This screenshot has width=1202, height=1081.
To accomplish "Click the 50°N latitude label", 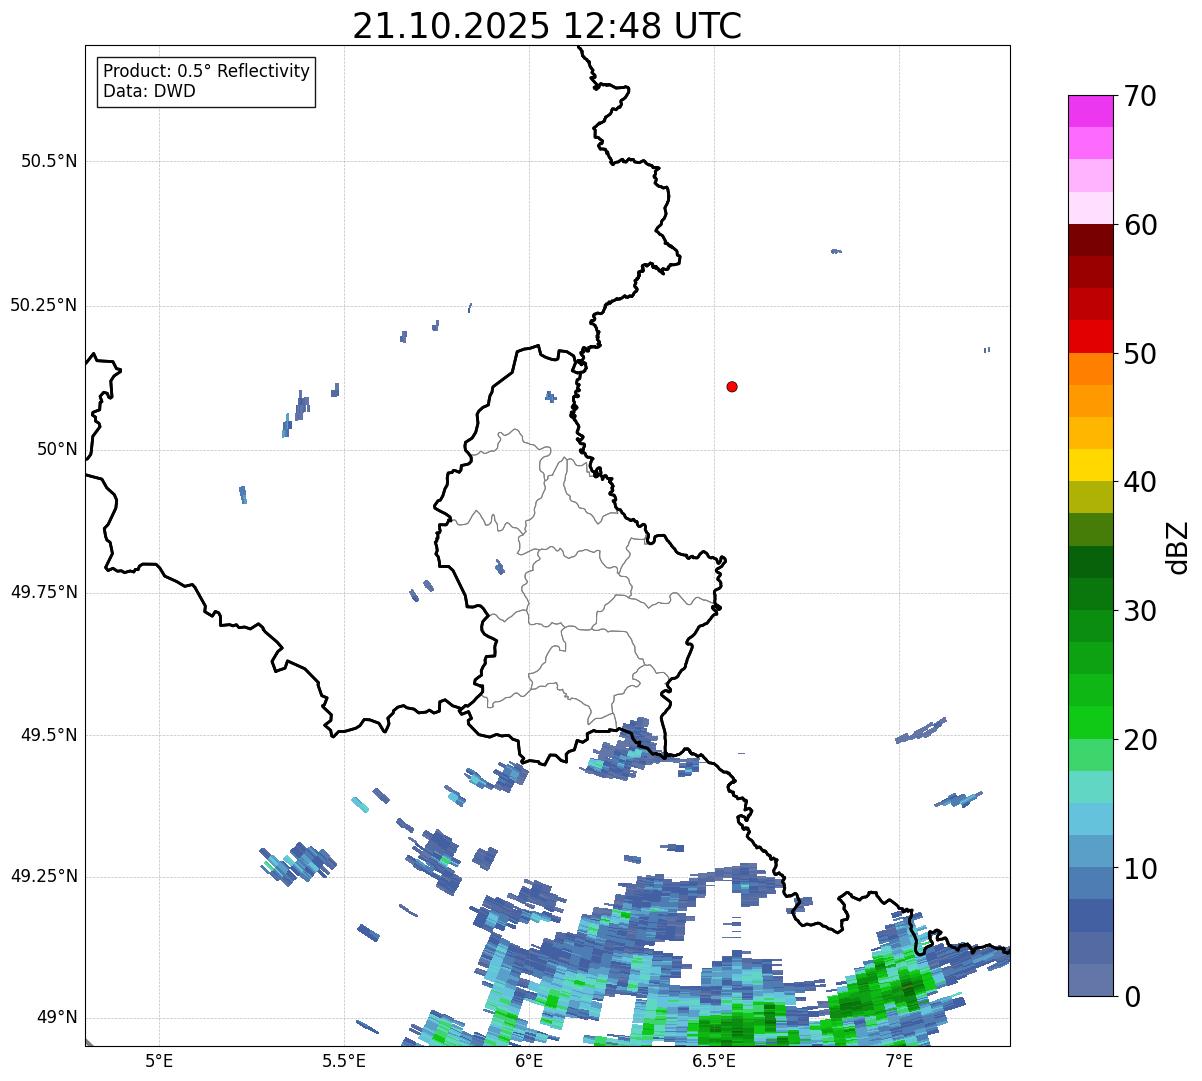I will [x=57, y=449].
